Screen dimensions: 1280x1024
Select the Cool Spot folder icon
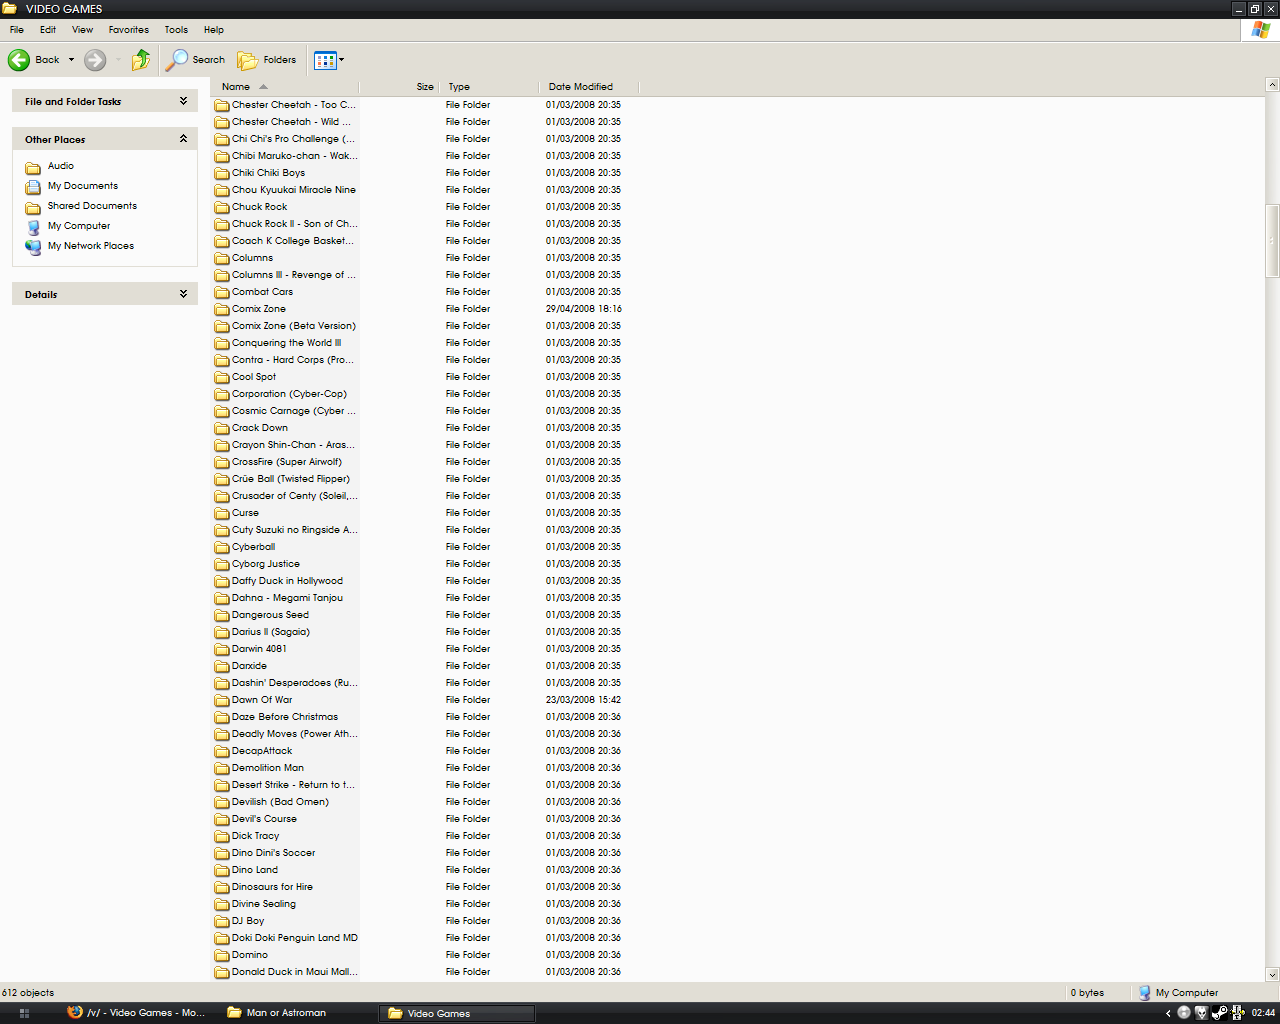click(222, 377)
